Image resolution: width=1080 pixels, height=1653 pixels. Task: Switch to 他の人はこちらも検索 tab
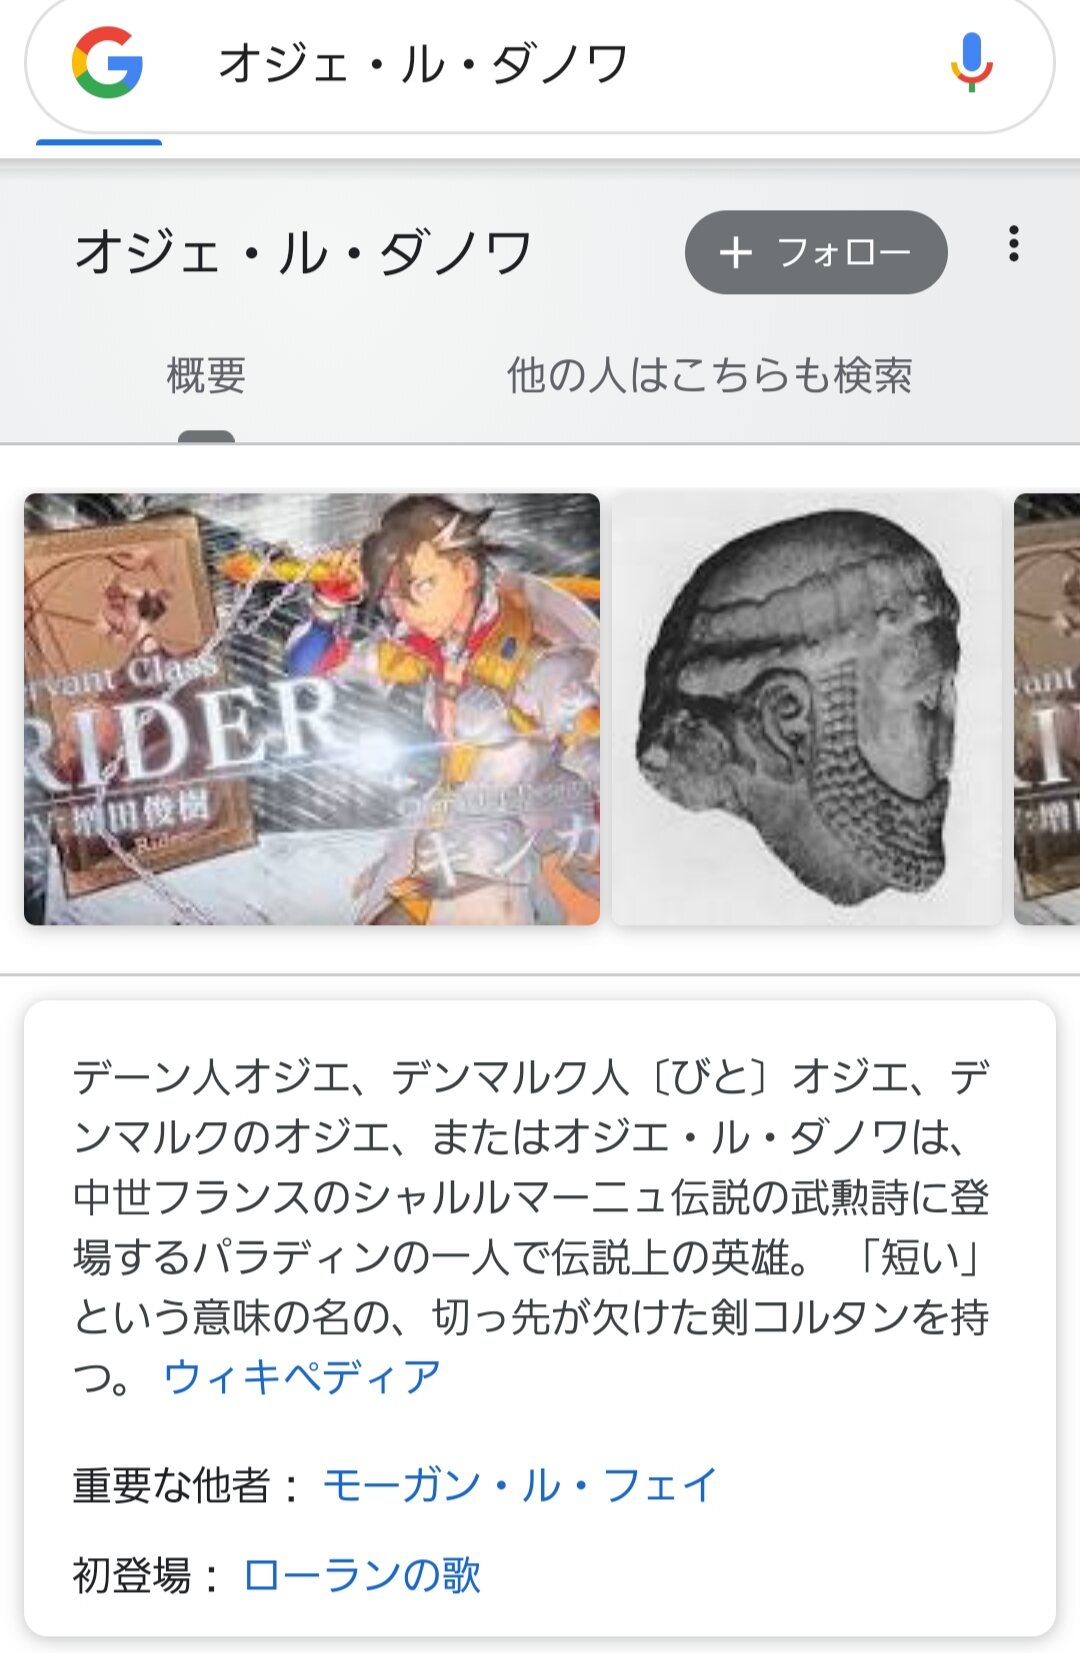pos(709,376)
